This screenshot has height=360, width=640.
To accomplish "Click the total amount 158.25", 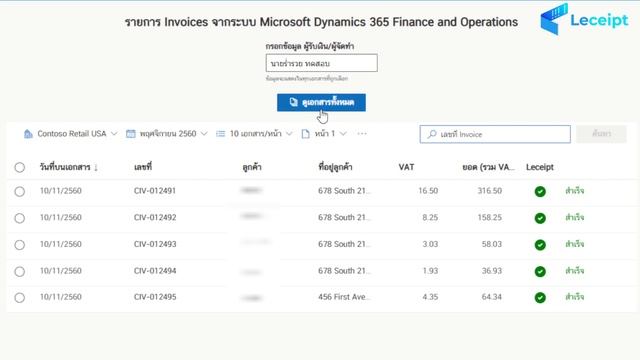I will point(490,218).
